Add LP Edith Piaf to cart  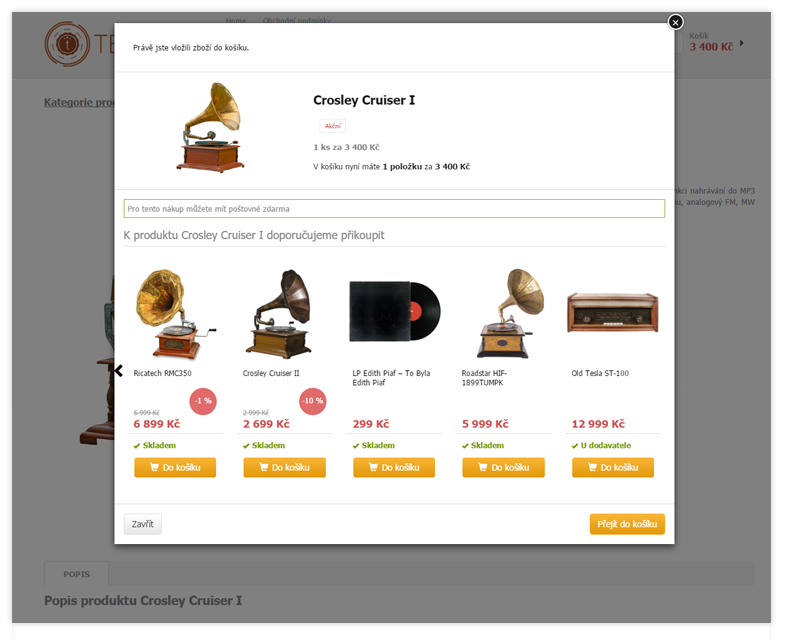coord(394,468)
